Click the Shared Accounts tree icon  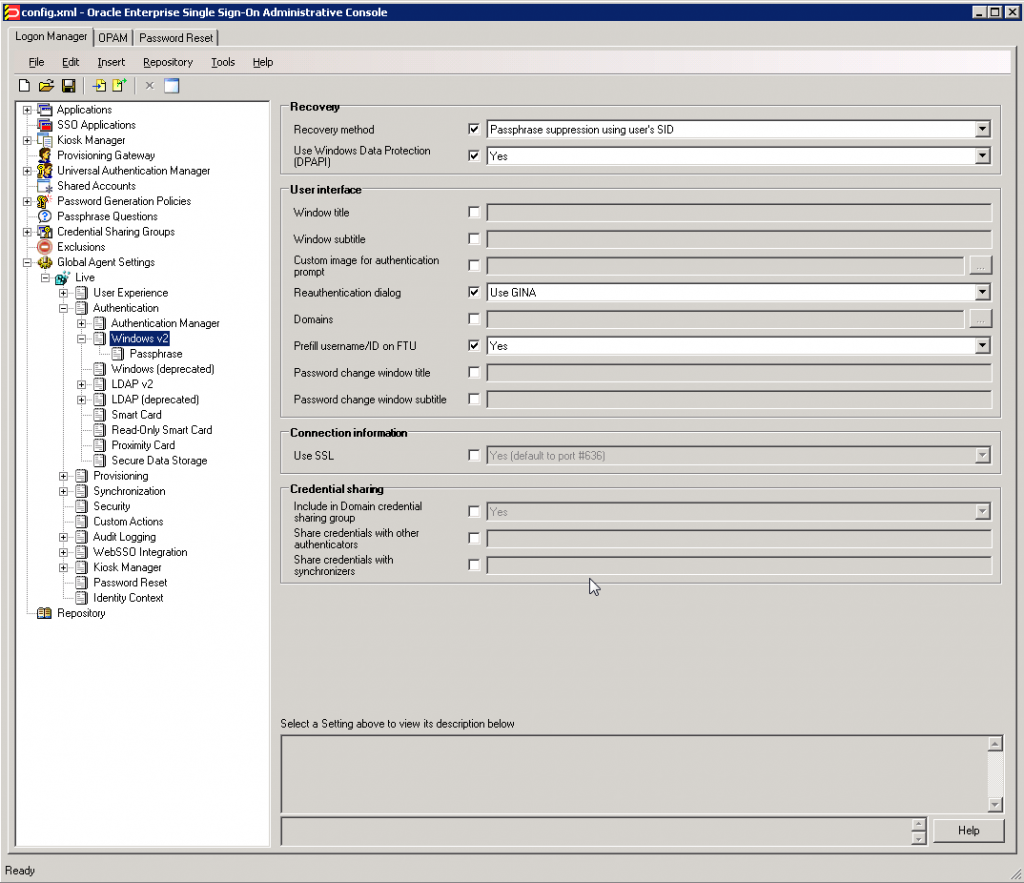tap(44, 186)
